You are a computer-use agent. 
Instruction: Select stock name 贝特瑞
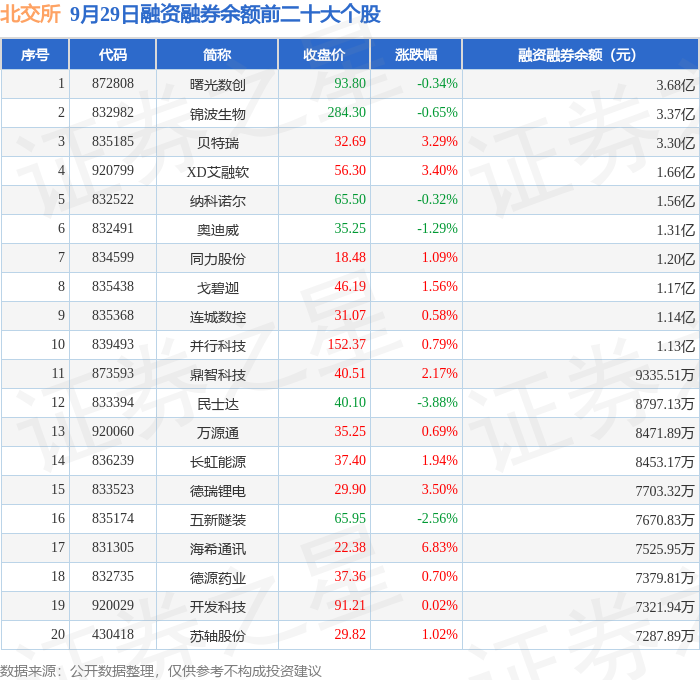click(218, 143)
